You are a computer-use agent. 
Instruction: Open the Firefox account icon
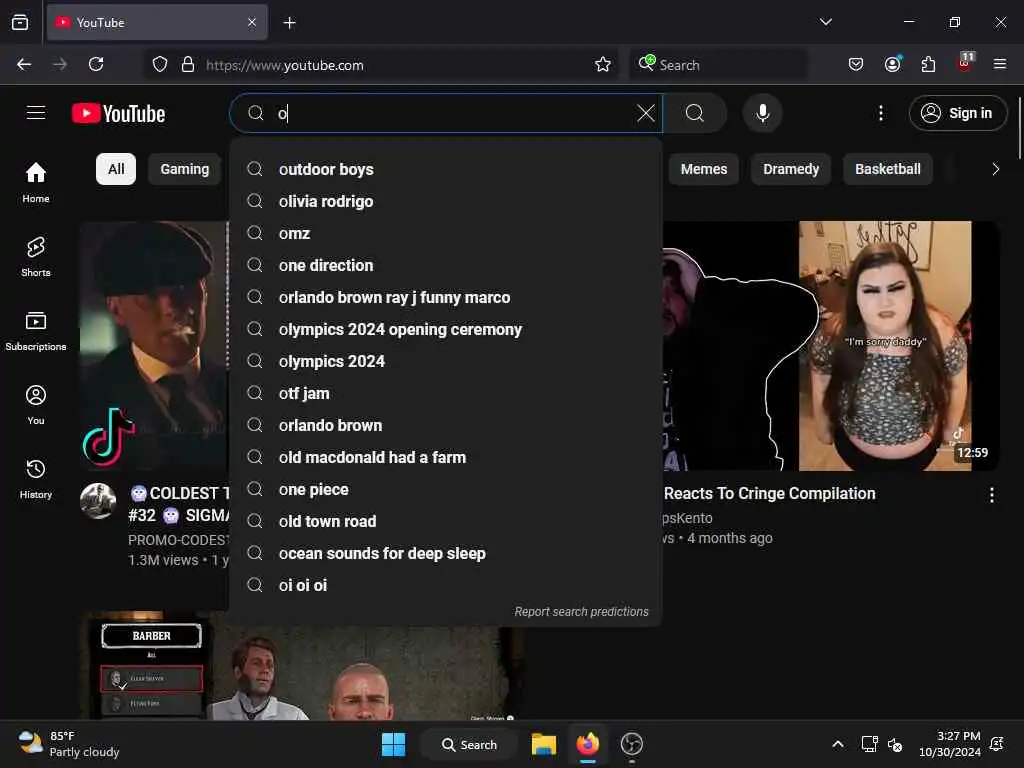[x=892, y=64]
